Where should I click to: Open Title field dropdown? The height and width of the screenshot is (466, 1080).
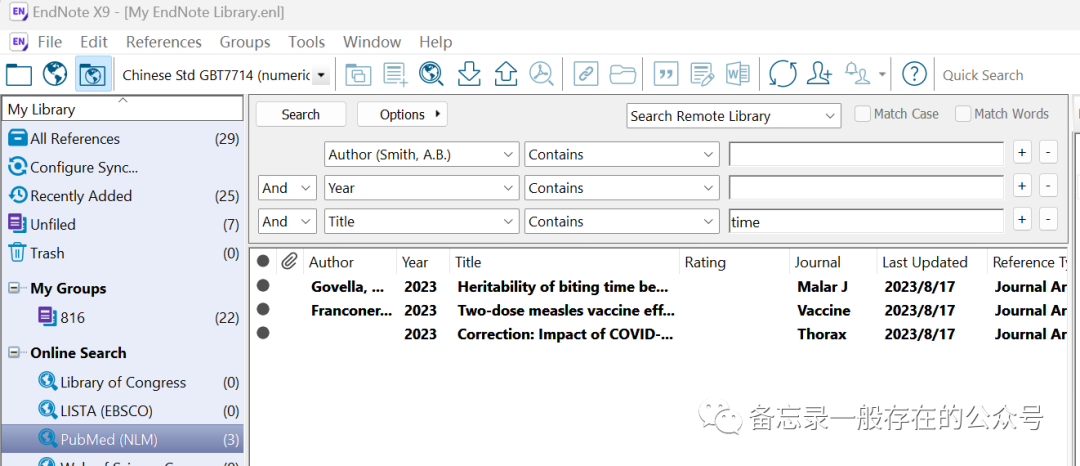pos(422,222)
